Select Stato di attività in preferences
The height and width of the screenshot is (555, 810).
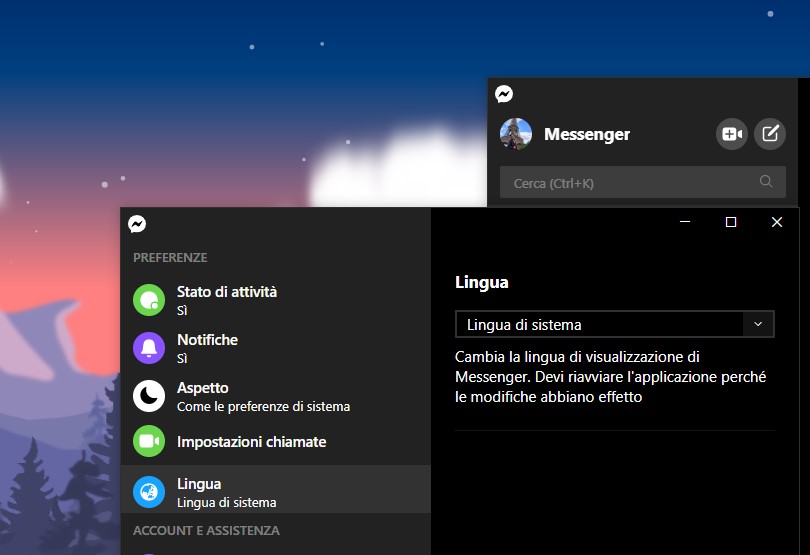pos(276,300)
